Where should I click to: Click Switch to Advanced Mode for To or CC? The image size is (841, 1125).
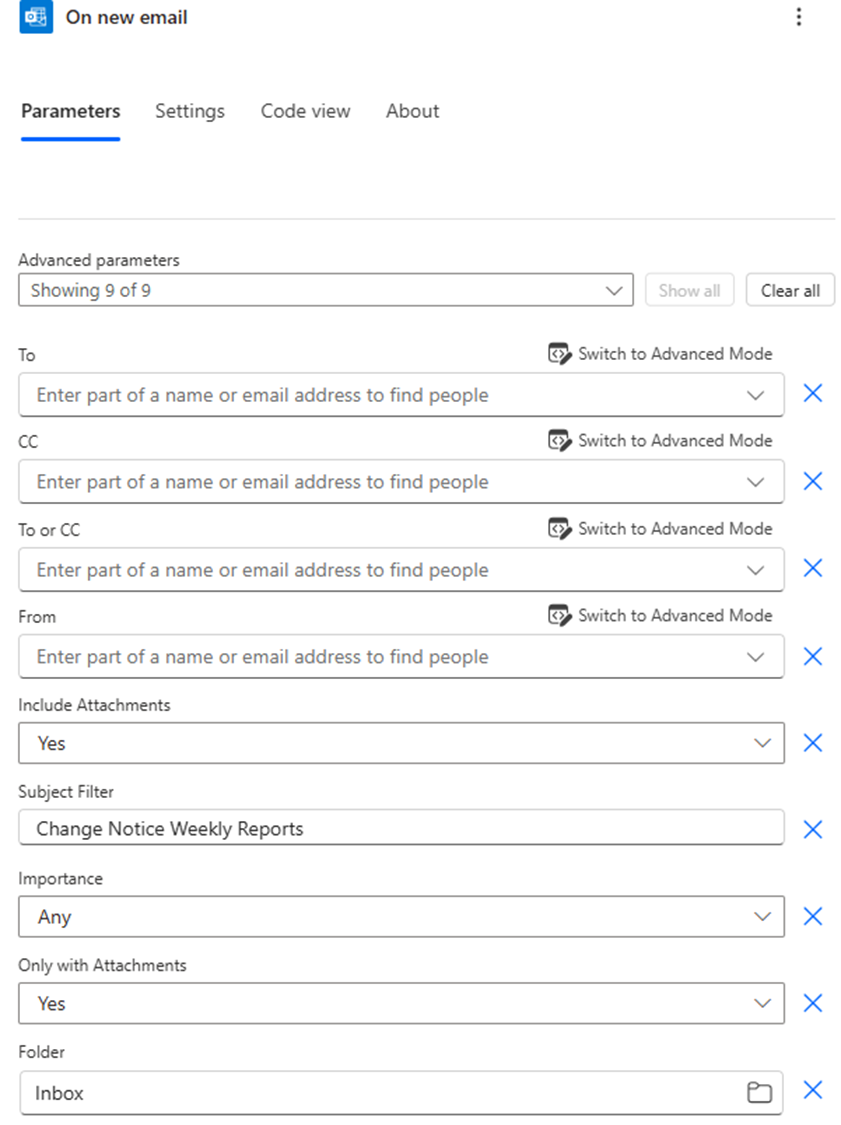pyautogui.click(x=660, y=528)
